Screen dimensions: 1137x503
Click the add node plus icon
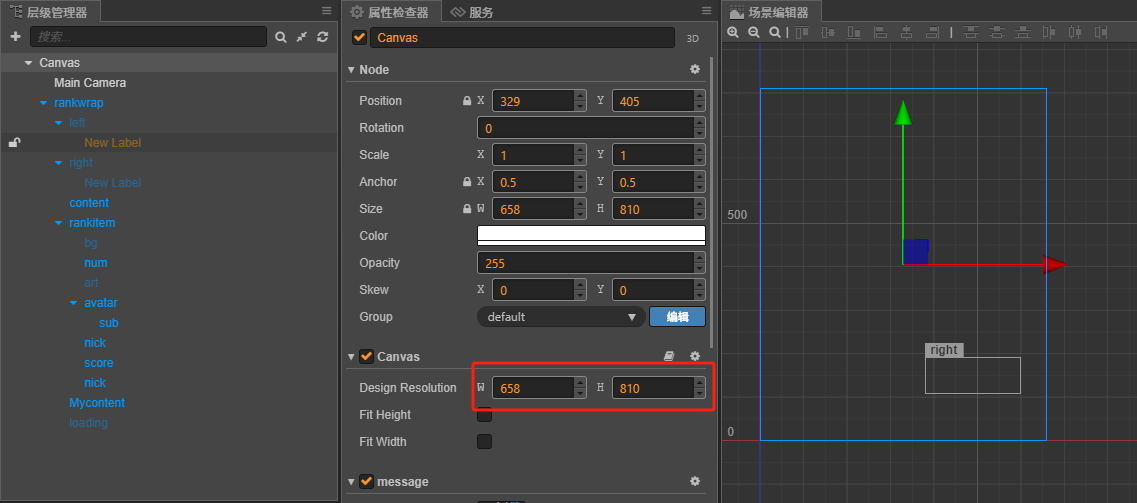coord(15,37)
